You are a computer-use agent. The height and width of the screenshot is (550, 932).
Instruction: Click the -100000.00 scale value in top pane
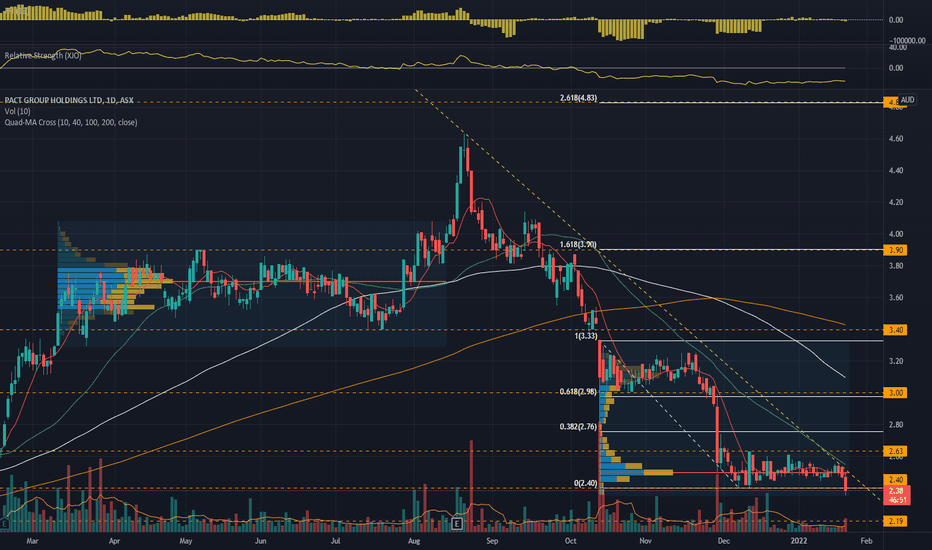point(906,40)
